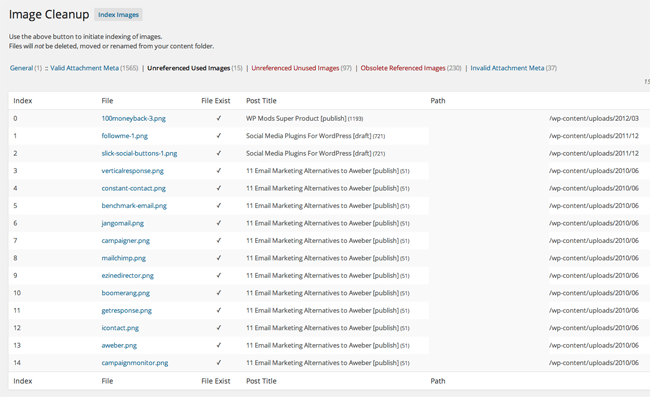
Task: Click the post title in the getresponse.png row
Action: [327, 310]
